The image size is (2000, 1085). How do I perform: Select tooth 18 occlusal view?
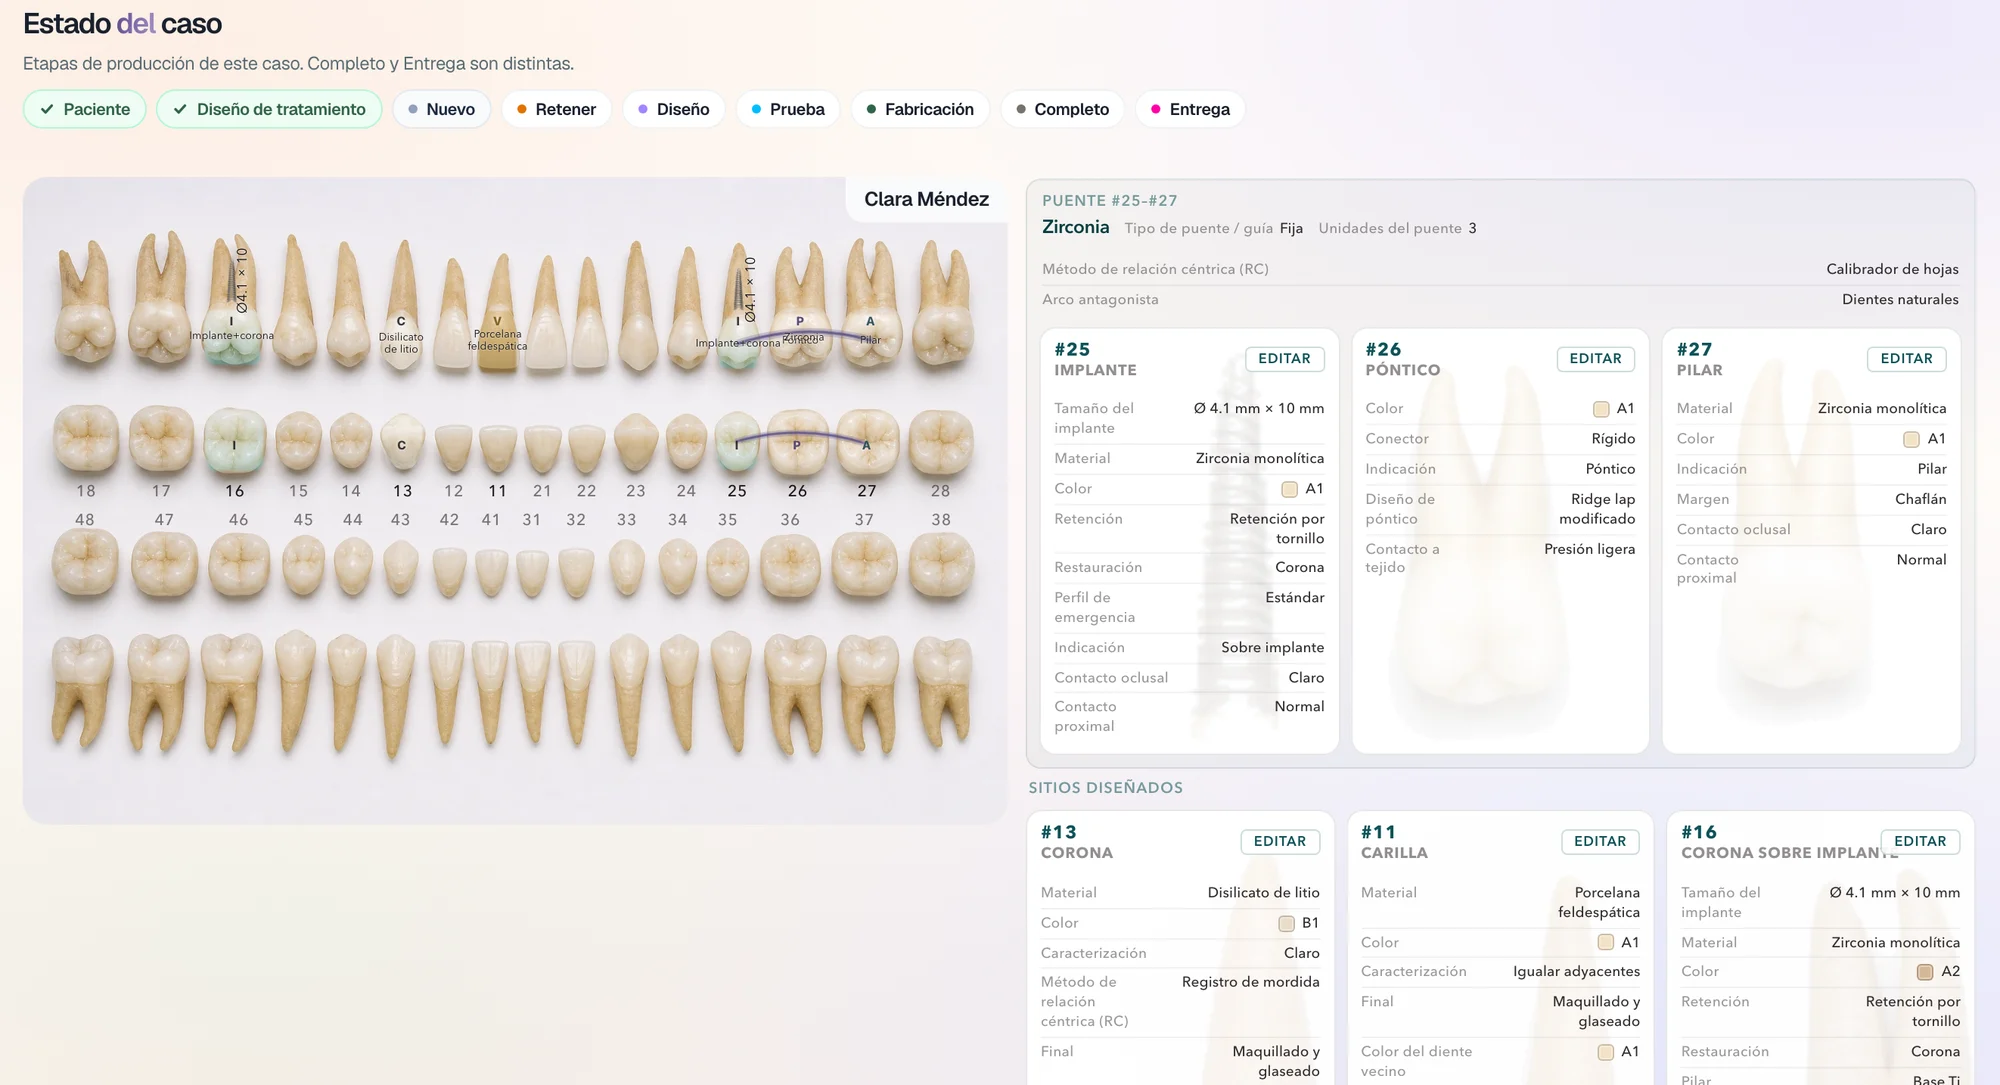click(86, 439)
